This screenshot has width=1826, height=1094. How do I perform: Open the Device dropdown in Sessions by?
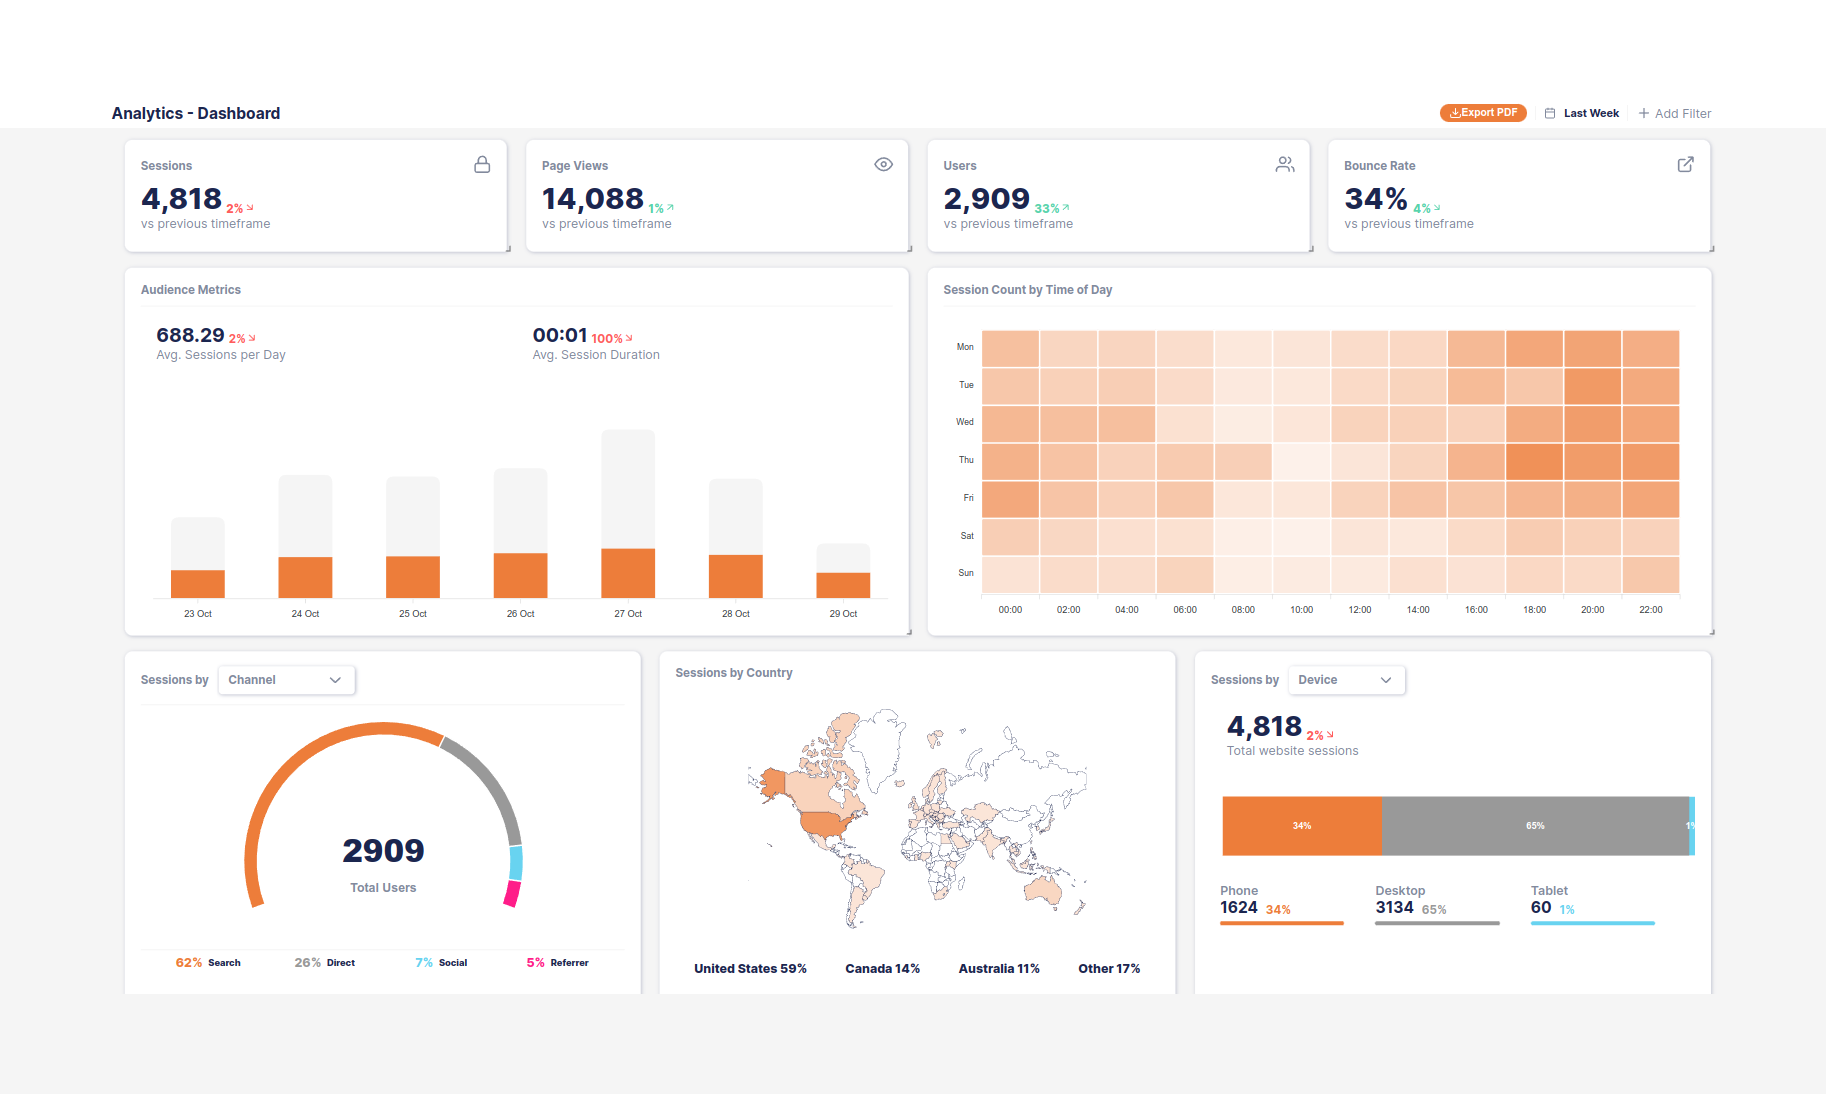[1346, 680]
